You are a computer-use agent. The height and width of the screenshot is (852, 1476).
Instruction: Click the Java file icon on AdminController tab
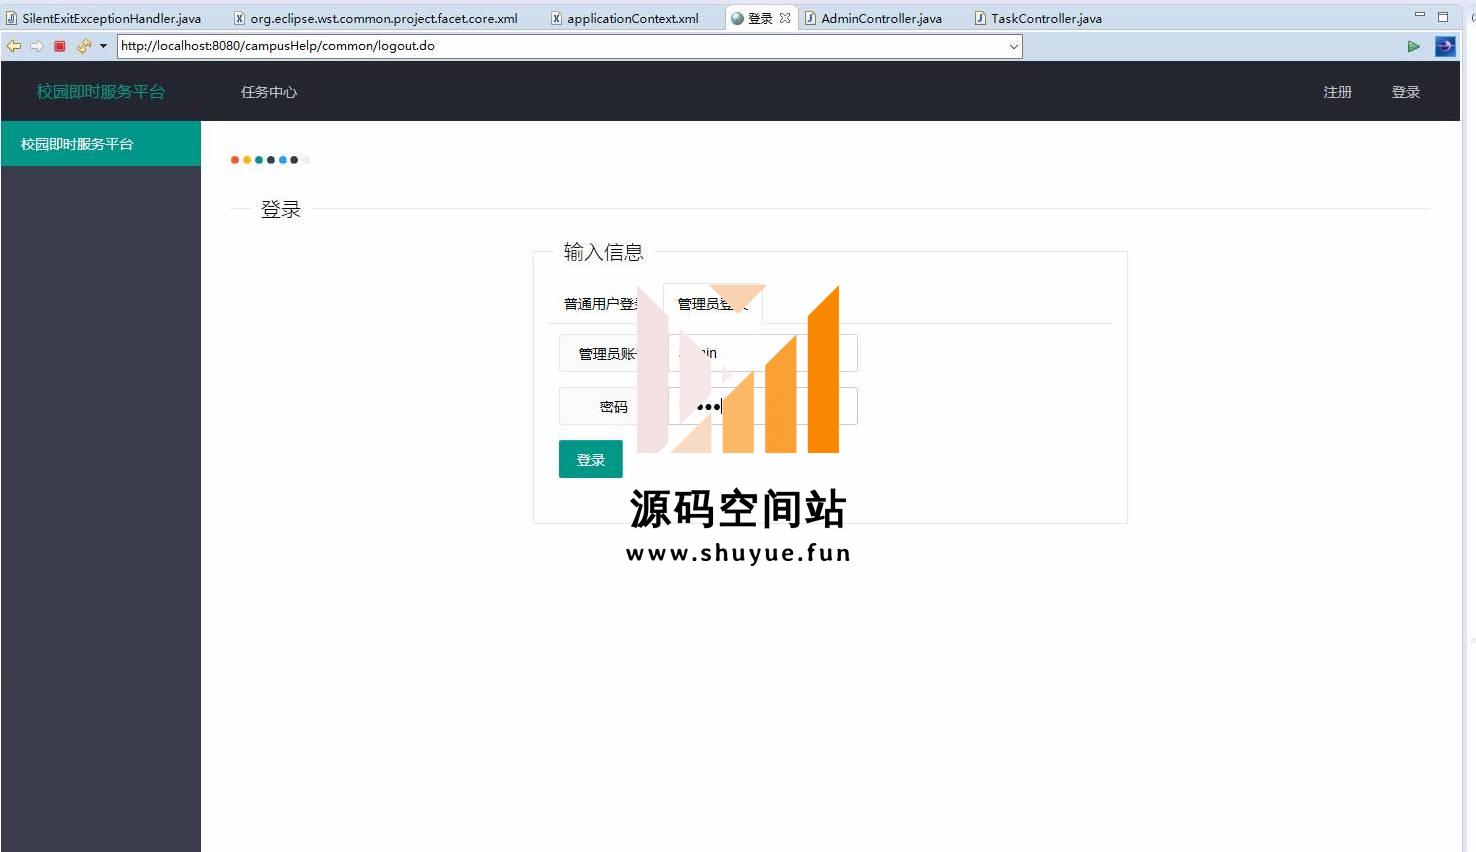pyautogui.click(x=810, y=18)
